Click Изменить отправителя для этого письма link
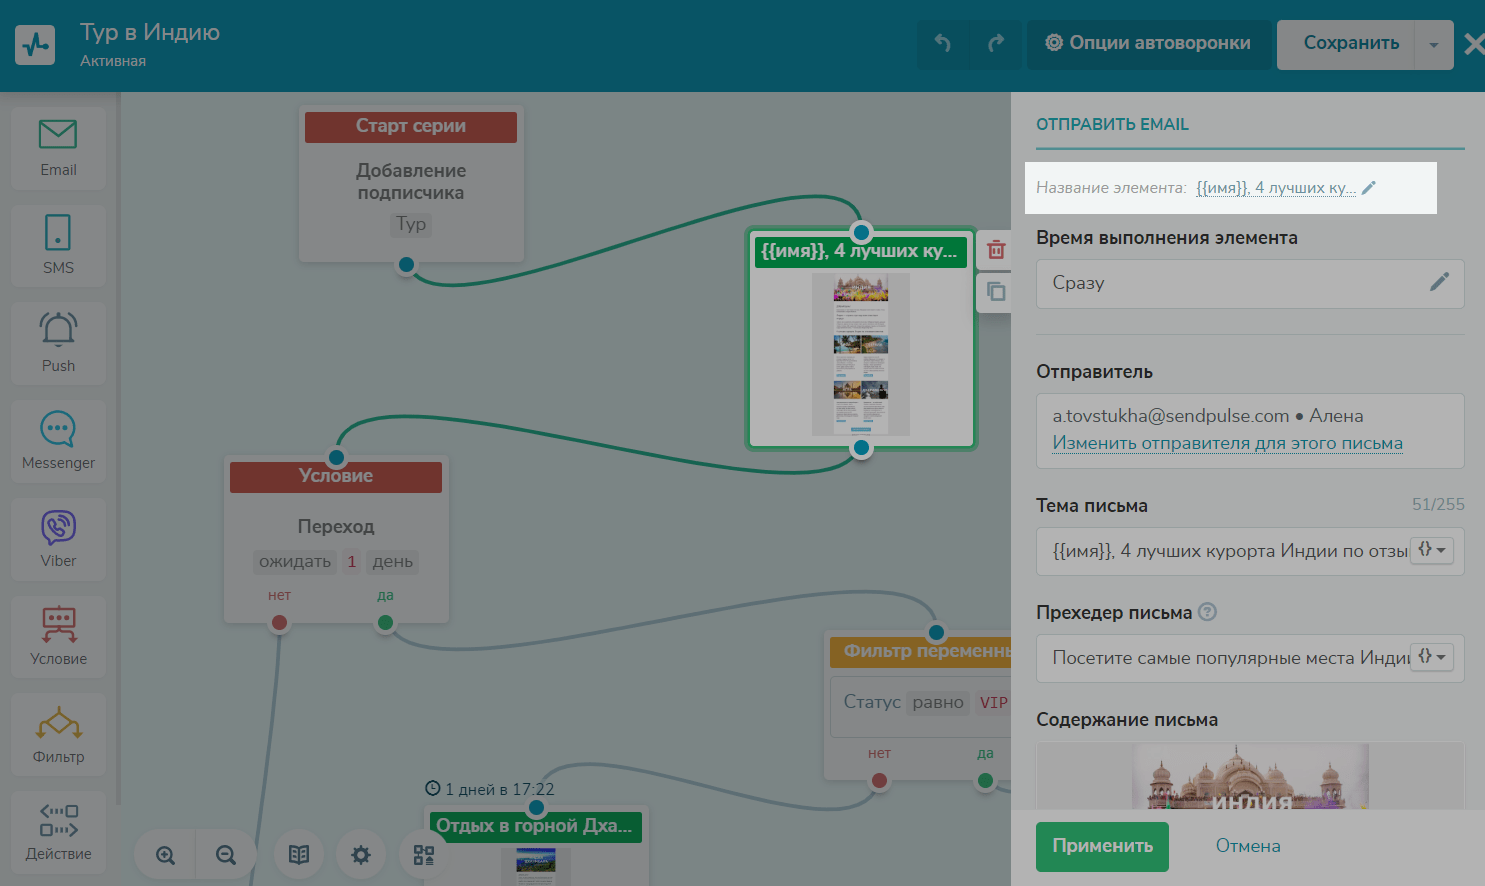This screenshot has width=1485, height=886. point(1227,443)
